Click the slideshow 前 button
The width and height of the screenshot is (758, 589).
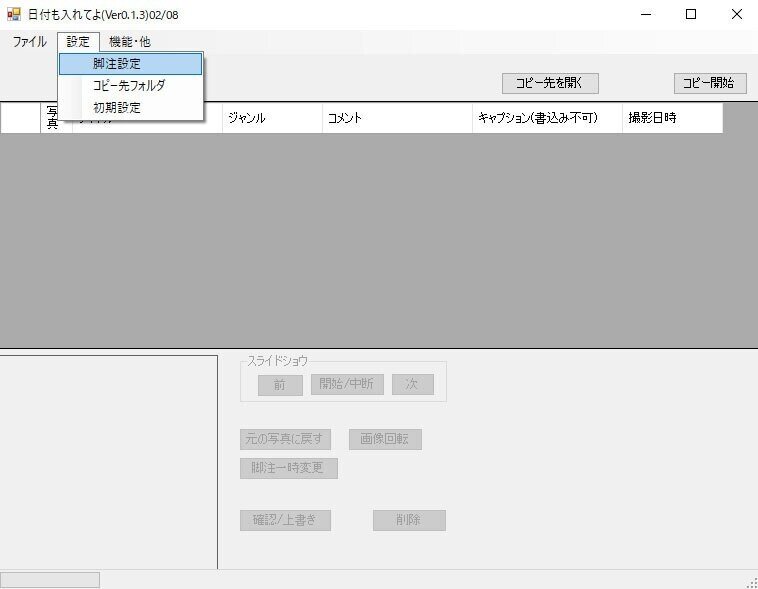(280, 384)
